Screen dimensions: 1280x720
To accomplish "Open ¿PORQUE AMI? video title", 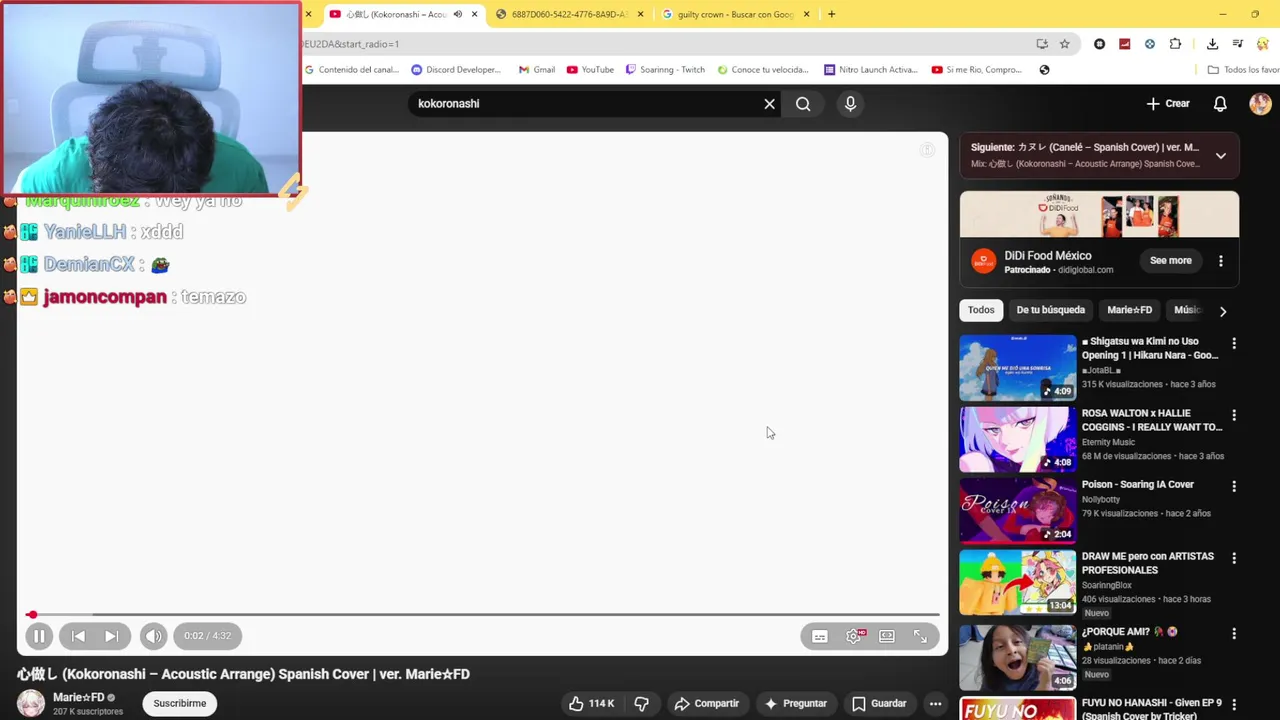I will click(x=1129, y=632).
